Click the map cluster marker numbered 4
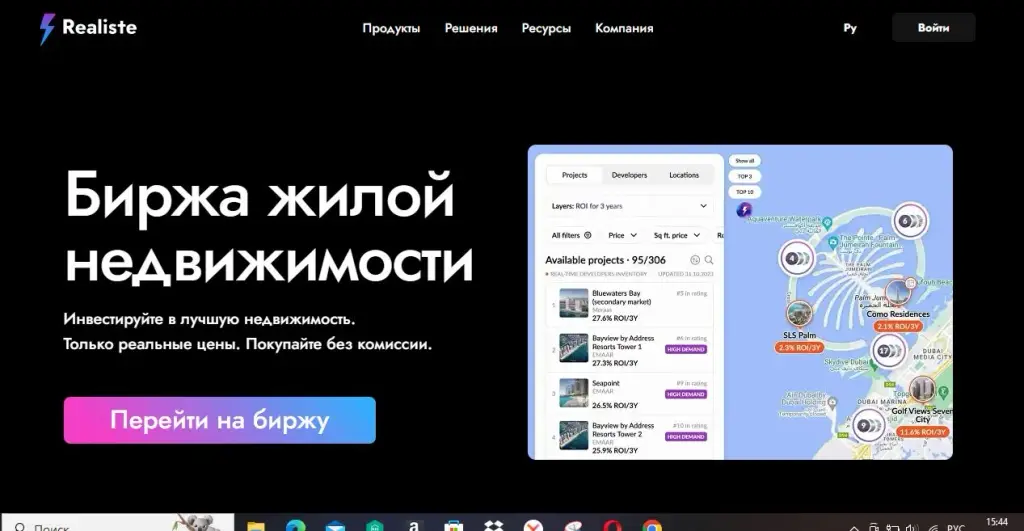The image size is (1024, 531). (x=797, y=259)
